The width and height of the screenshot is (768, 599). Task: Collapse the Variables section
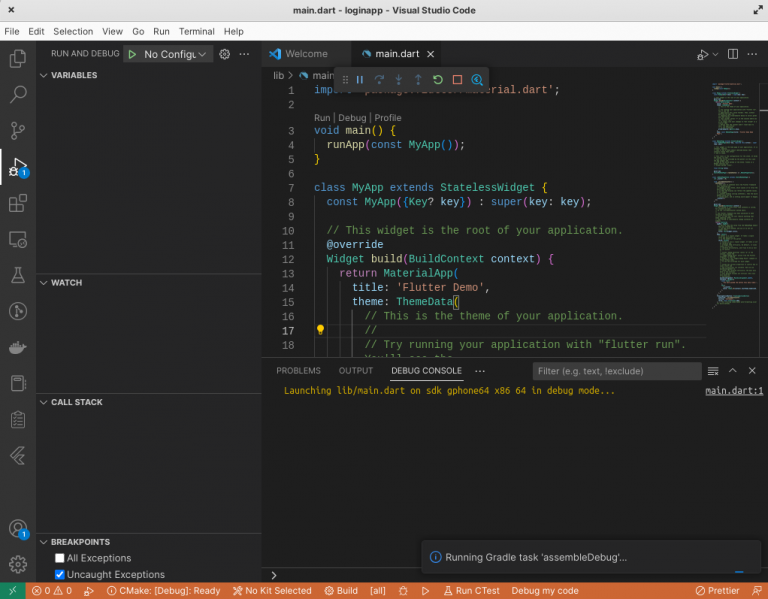(73, 75)
